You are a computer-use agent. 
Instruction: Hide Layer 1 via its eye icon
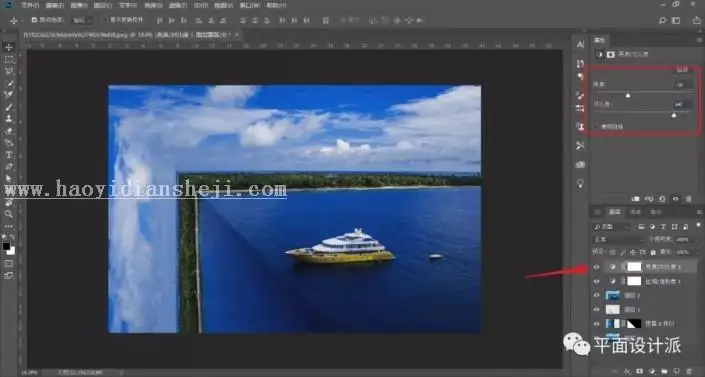pyautogui.click(x=597, y=310)
